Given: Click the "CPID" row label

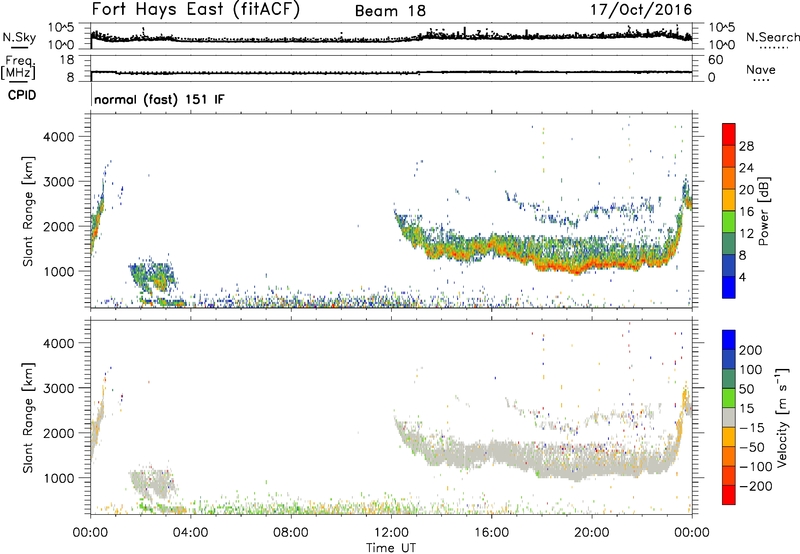Looking at the screenshot, I should [22, 95].
